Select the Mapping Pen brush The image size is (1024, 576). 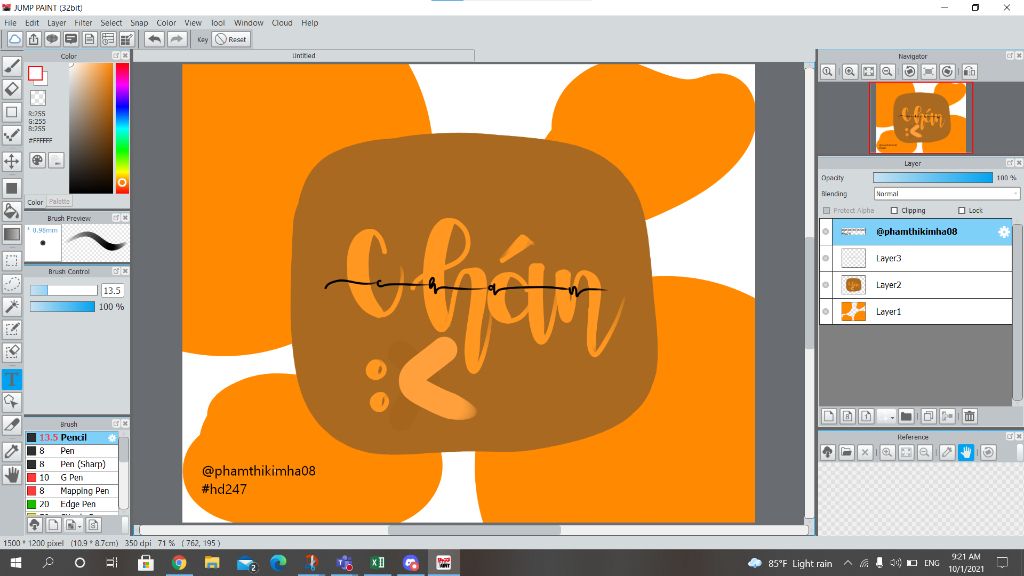[72, 490]
